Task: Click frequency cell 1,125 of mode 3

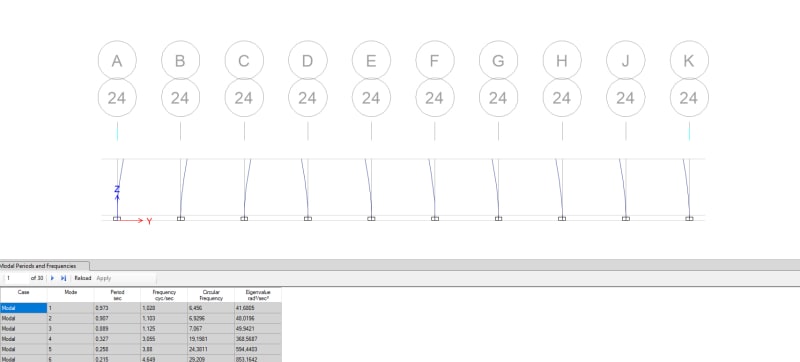Action: coord(164,328)
